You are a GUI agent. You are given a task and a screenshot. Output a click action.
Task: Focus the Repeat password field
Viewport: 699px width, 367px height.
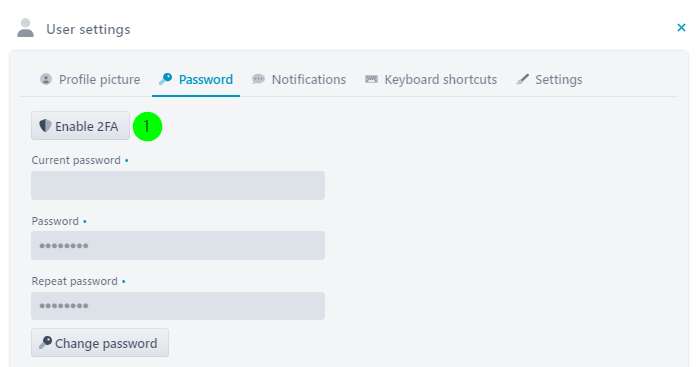click(178, 306)
